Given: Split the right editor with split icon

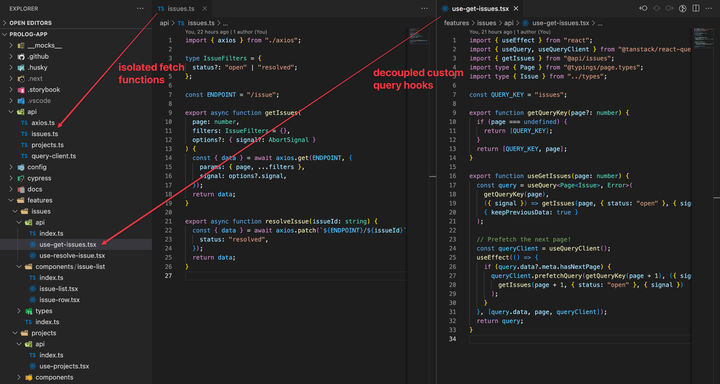Looking at the screenshot, I should coord(696,8).
